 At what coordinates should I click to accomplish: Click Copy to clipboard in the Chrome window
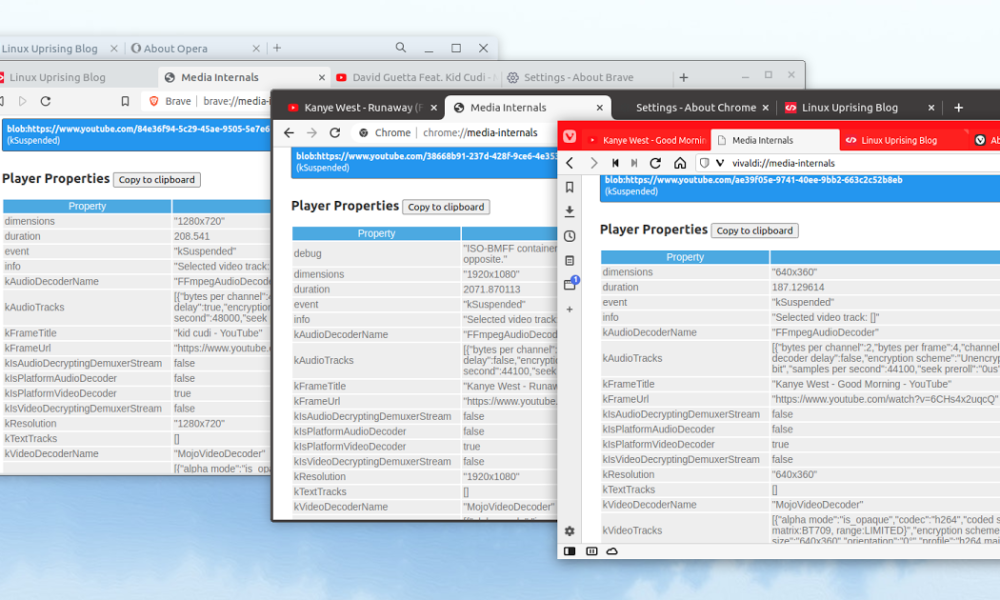pyautogui.click(x=446, y=207)
